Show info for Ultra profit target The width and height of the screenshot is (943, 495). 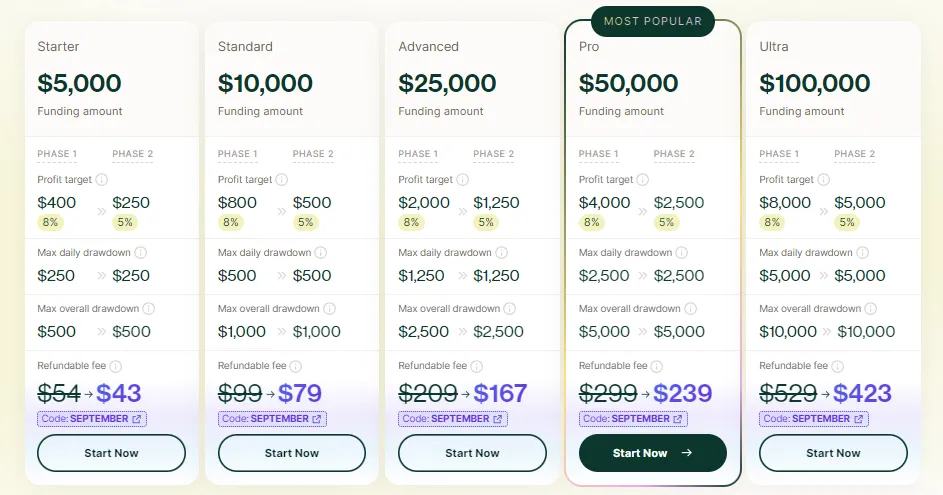pos(824,180)
